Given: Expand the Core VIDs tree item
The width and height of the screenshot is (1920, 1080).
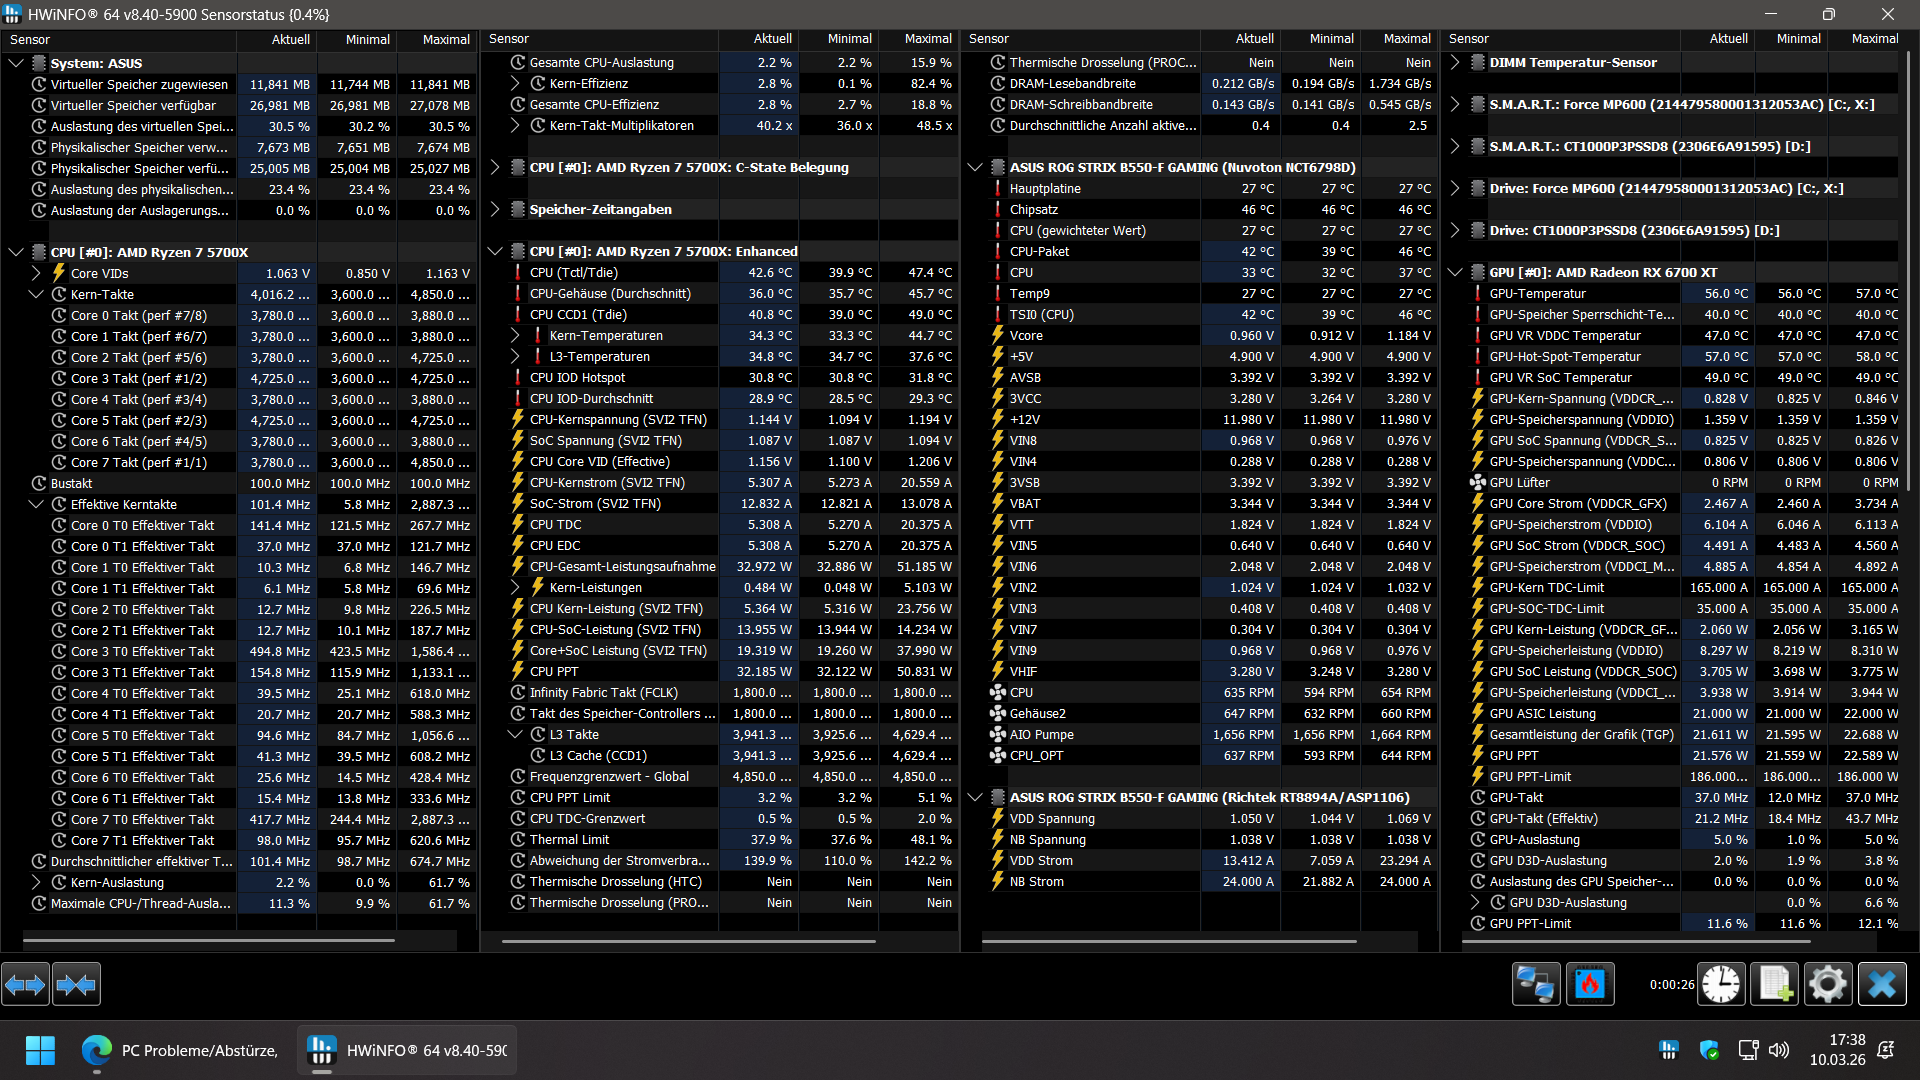Looking at the screenshot, I should pyautogui.click(x=36, y=273).
